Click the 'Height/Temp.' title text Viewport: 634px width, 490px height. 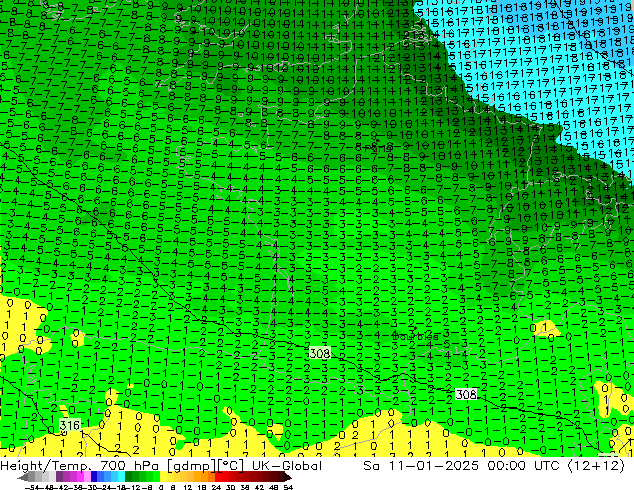(x=46, y=466)
